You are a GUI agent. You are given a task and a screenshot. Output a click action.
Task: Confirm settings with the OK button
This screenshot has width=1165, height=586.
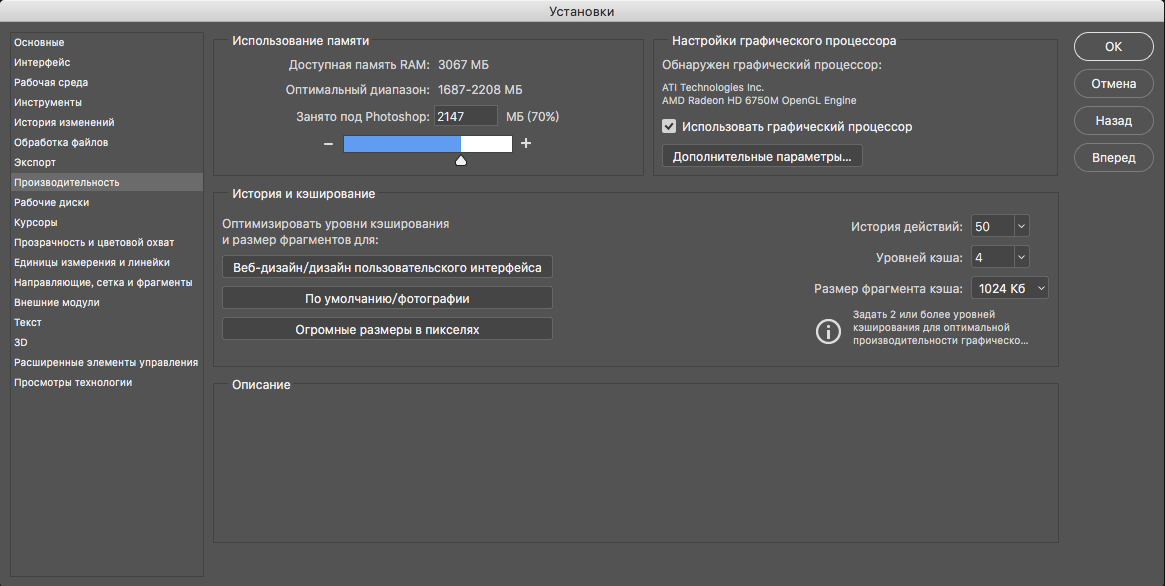tap(1113, 47)
